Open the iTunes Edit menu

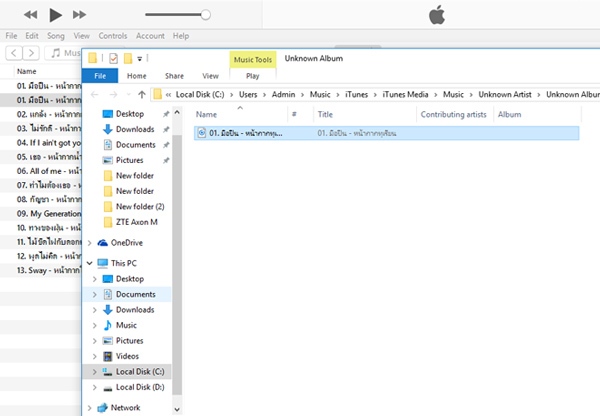[32, 36]
